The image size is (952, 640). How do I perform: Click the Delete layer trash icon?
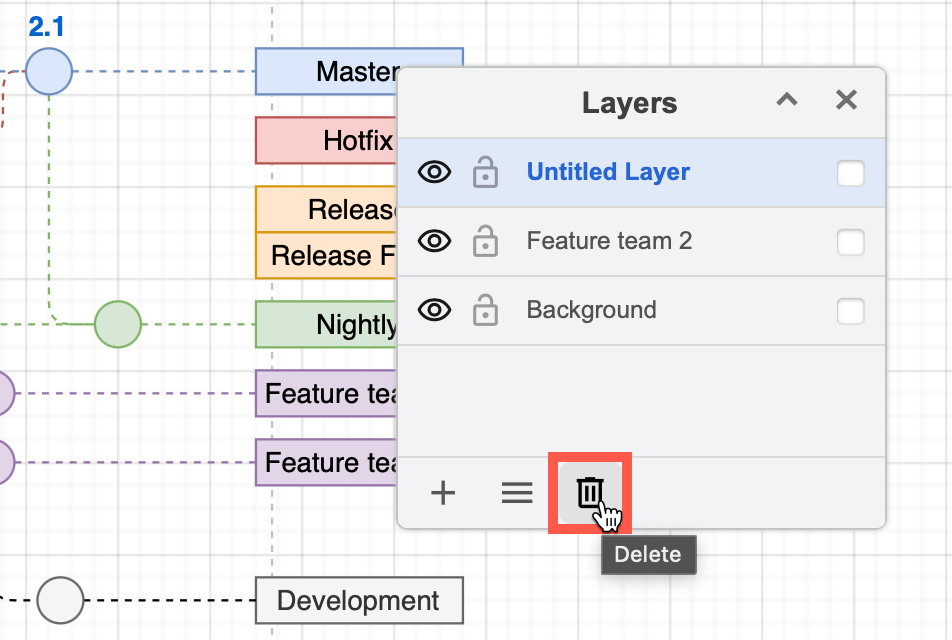click(590, 492)
